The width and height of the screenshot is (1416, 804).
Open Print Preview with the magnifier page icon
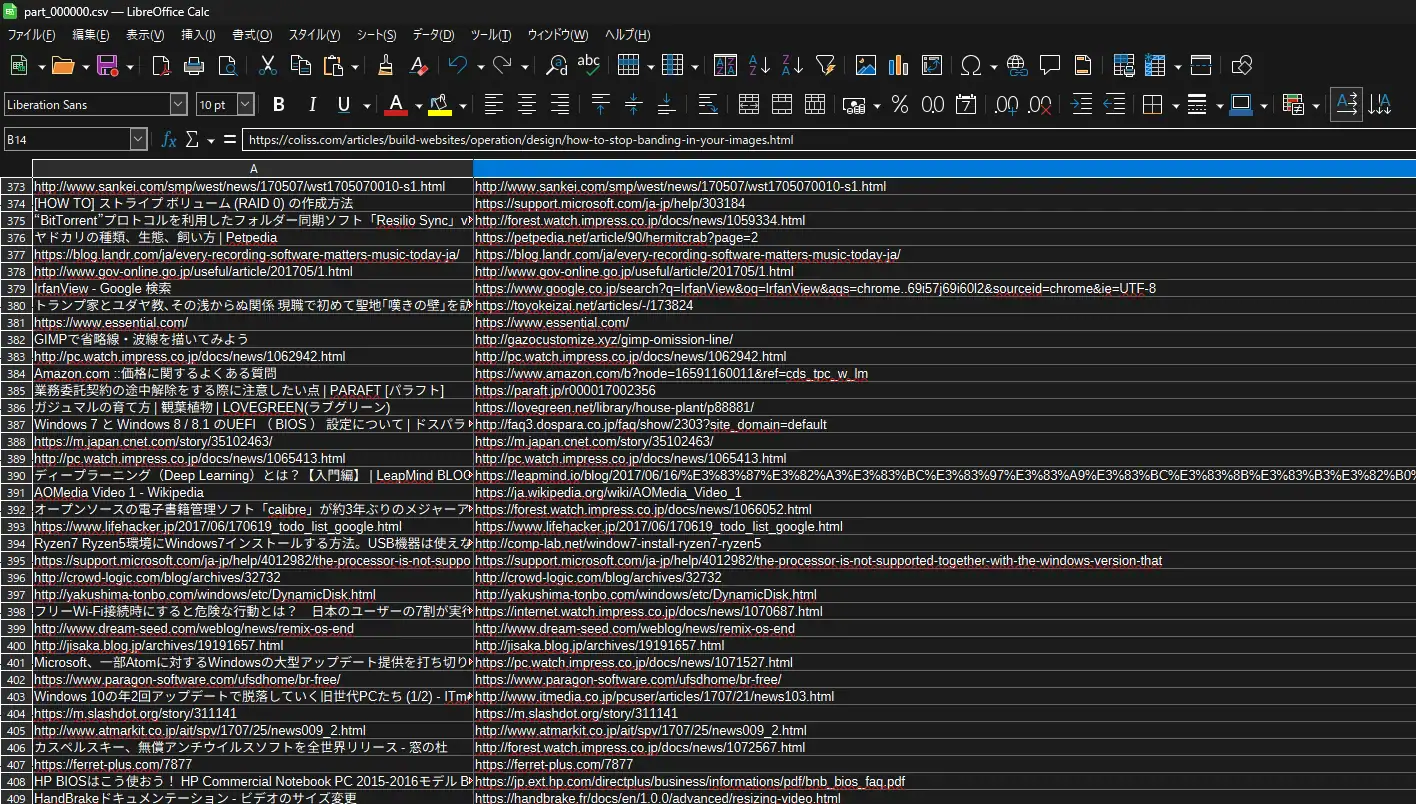pos(228,66)
